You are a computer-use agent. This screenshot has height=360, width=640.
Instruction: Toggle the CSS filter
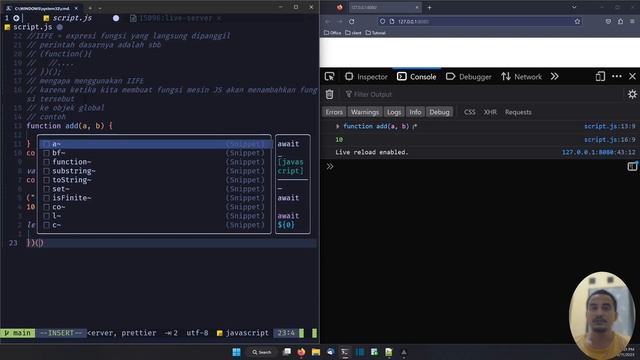pos(469,112)
